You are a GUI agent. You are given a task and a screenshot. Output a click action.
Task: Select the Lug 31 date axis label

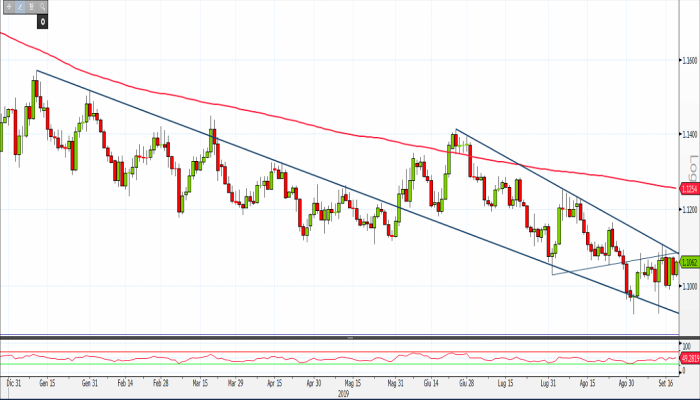point(548,383)
